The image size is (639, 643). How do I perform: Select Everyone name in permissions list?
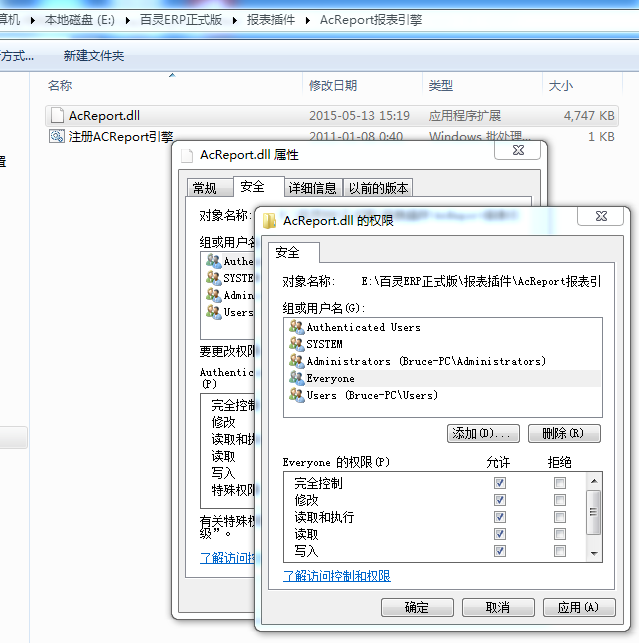331,379
